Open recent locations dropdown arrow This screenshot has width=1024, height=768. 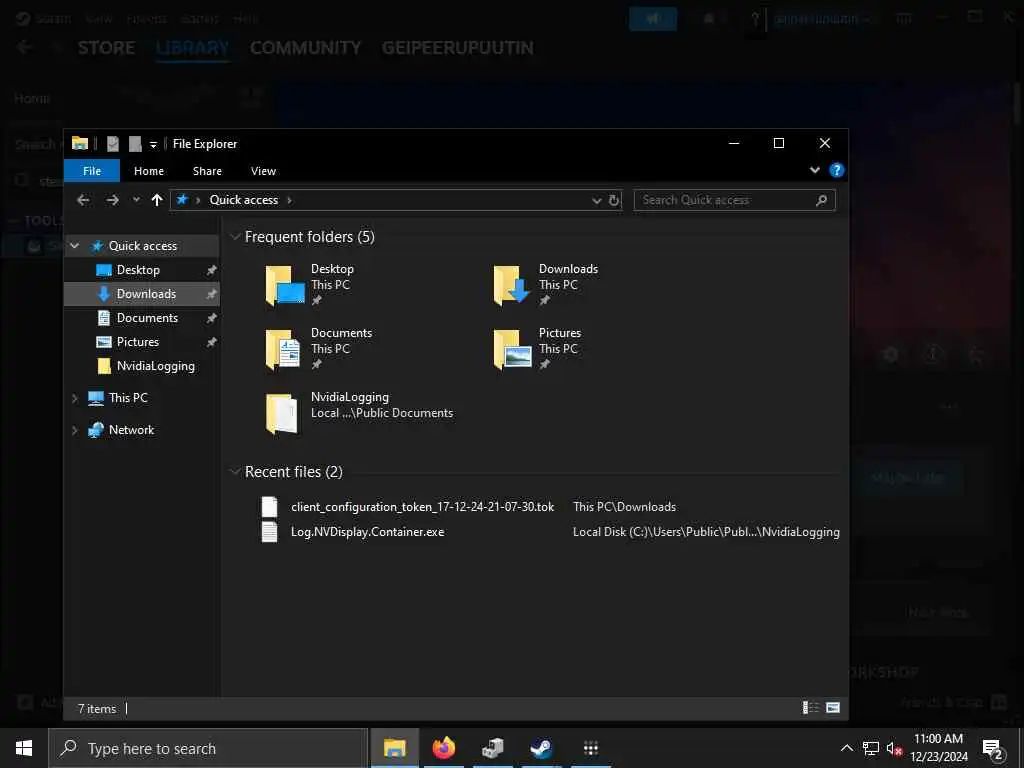(x=136, y=200)
